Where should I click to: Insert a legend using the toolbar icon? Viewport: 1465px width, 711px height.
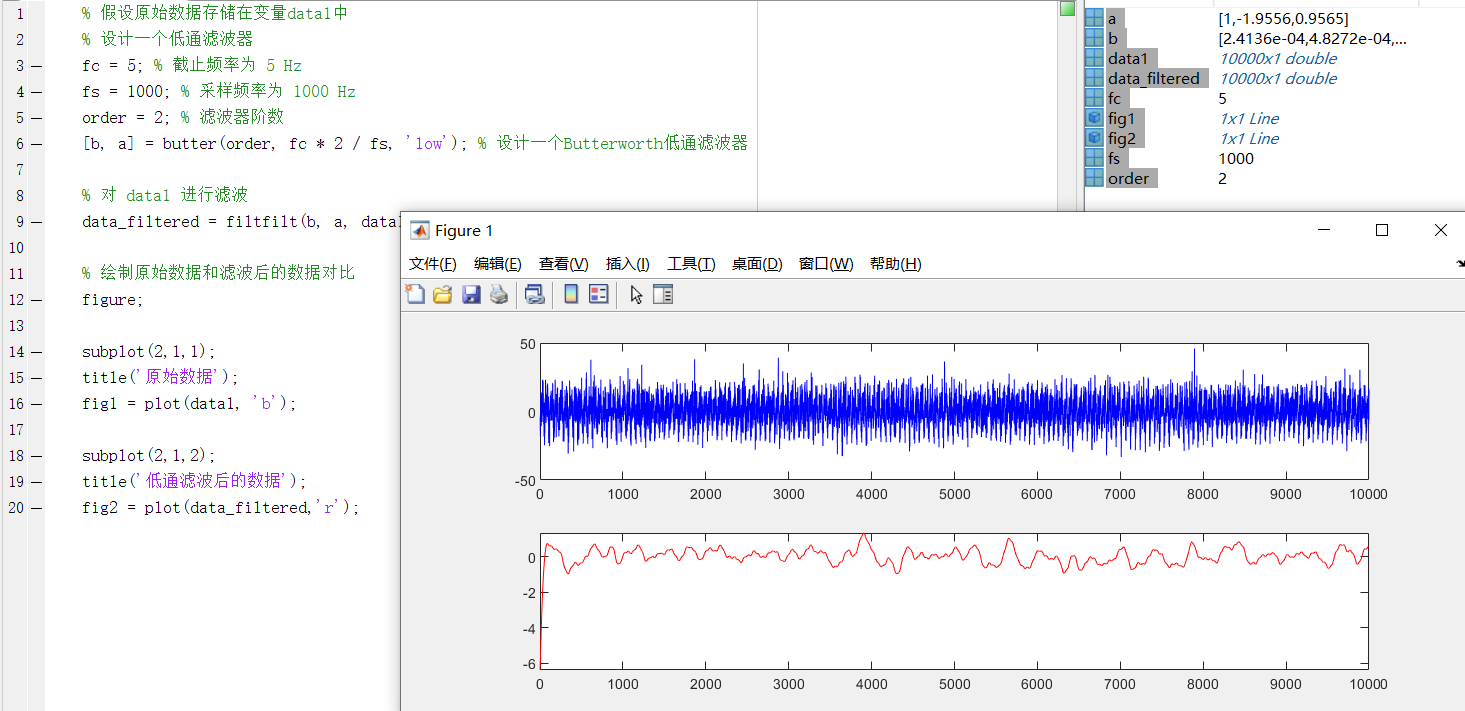coord(599,294)
